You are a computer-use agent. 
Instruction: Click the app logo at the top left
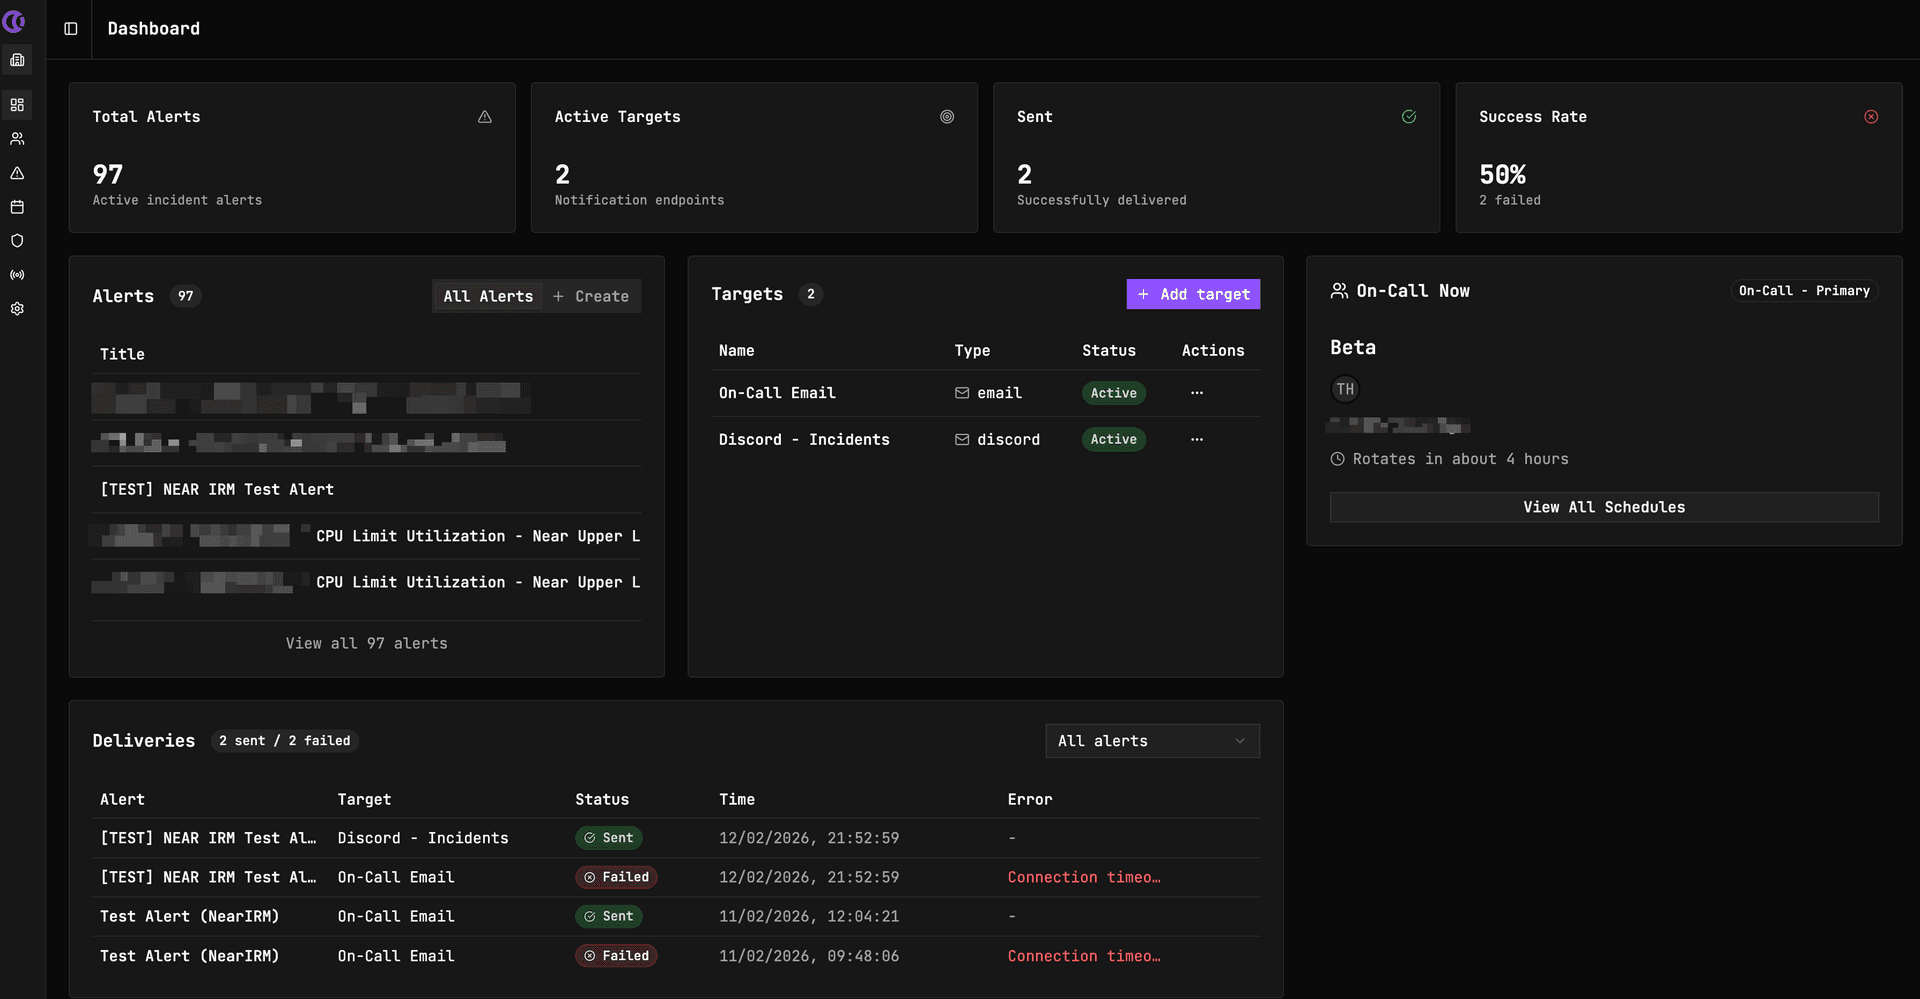[14, 22]
